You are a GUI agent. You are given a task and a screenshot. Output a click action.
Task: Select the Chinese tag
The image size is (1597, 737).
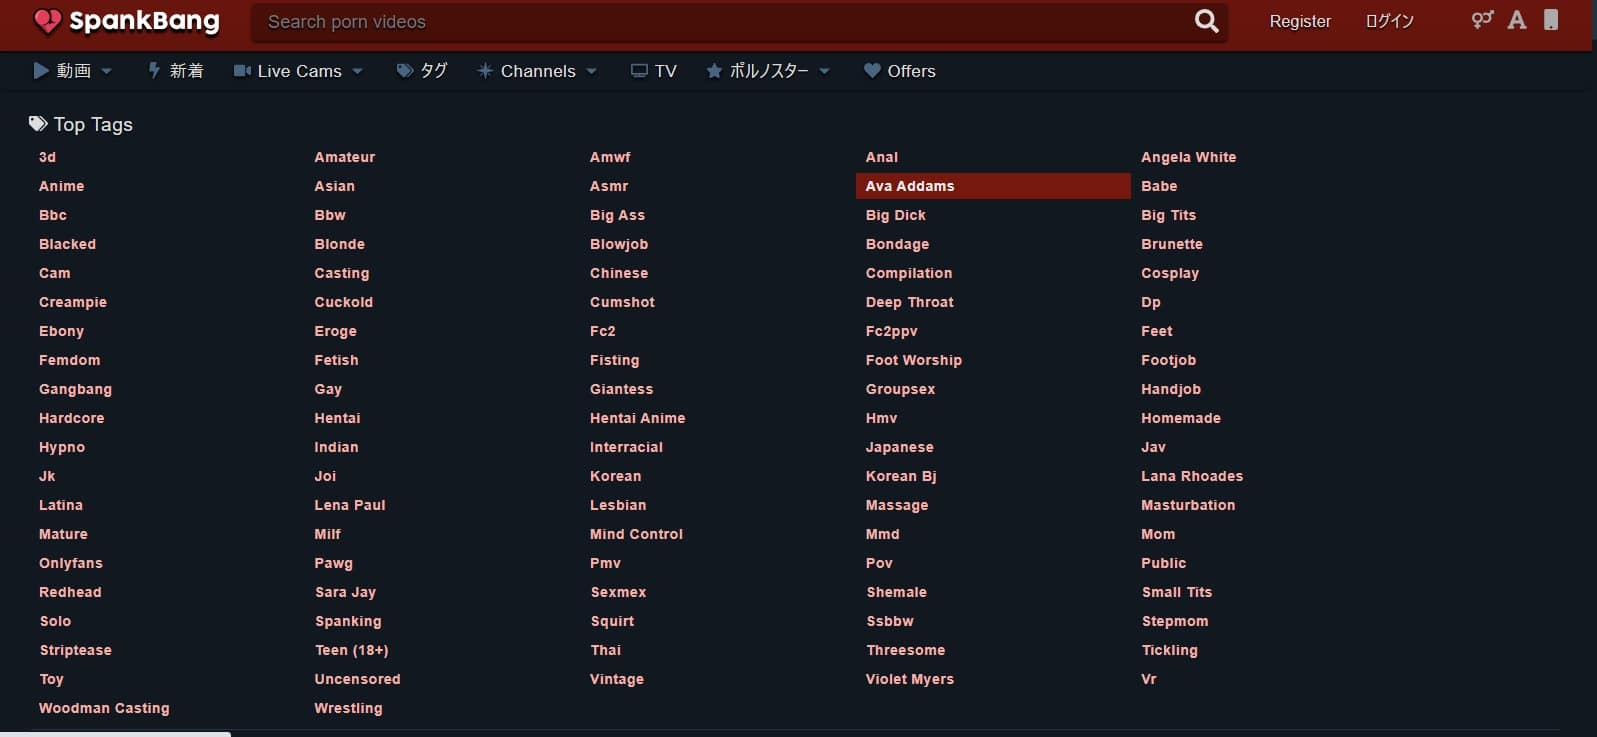point(619,273)
